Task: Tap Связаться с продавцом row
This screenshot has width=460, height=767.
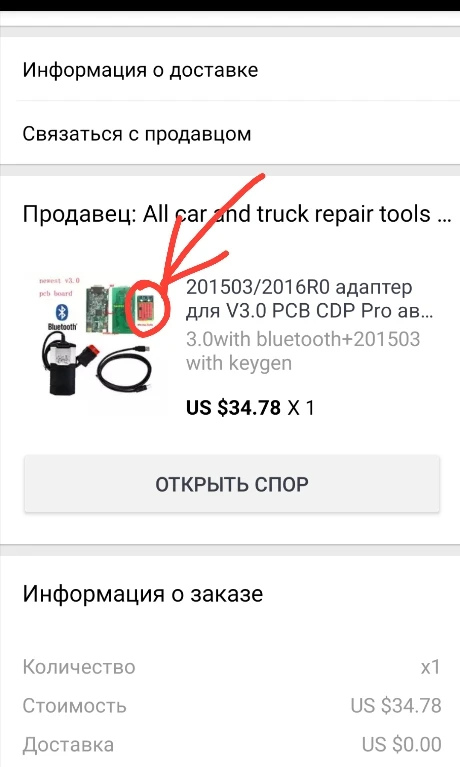Action: click(x=230, y=134)
